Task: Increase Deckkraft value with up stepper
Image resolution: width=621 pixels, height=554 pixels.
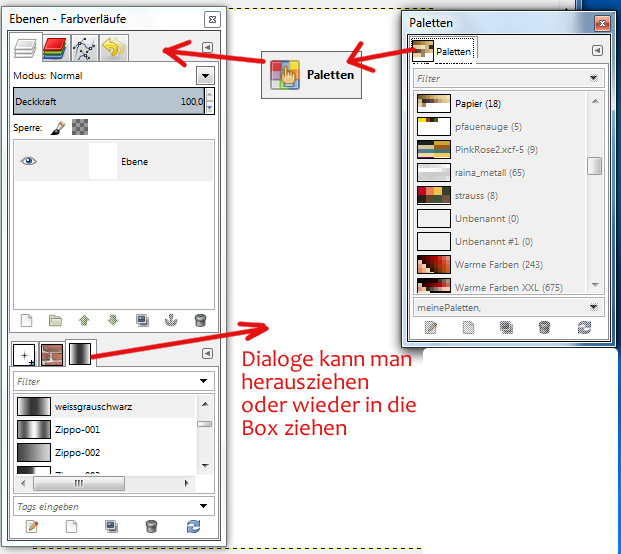Action: [x=210, y=94]
